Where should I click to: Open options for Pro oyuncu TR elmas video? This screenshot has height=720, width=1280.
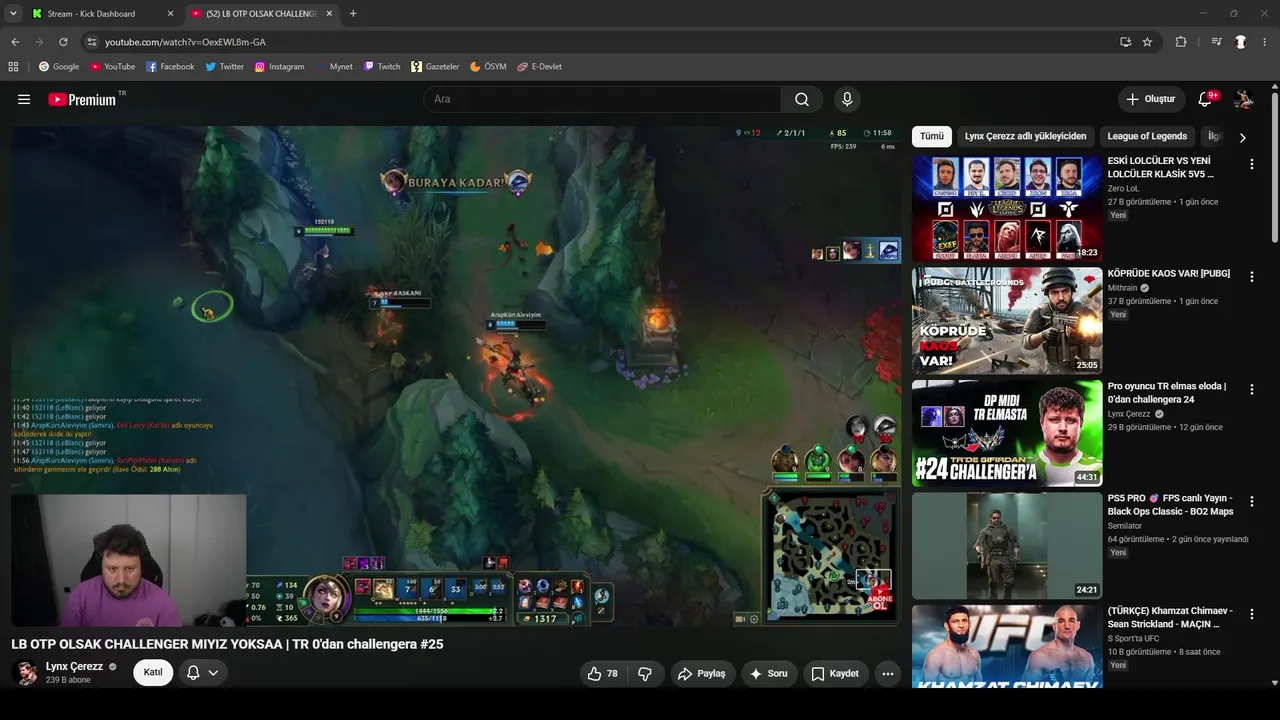tap(1251, 390)
